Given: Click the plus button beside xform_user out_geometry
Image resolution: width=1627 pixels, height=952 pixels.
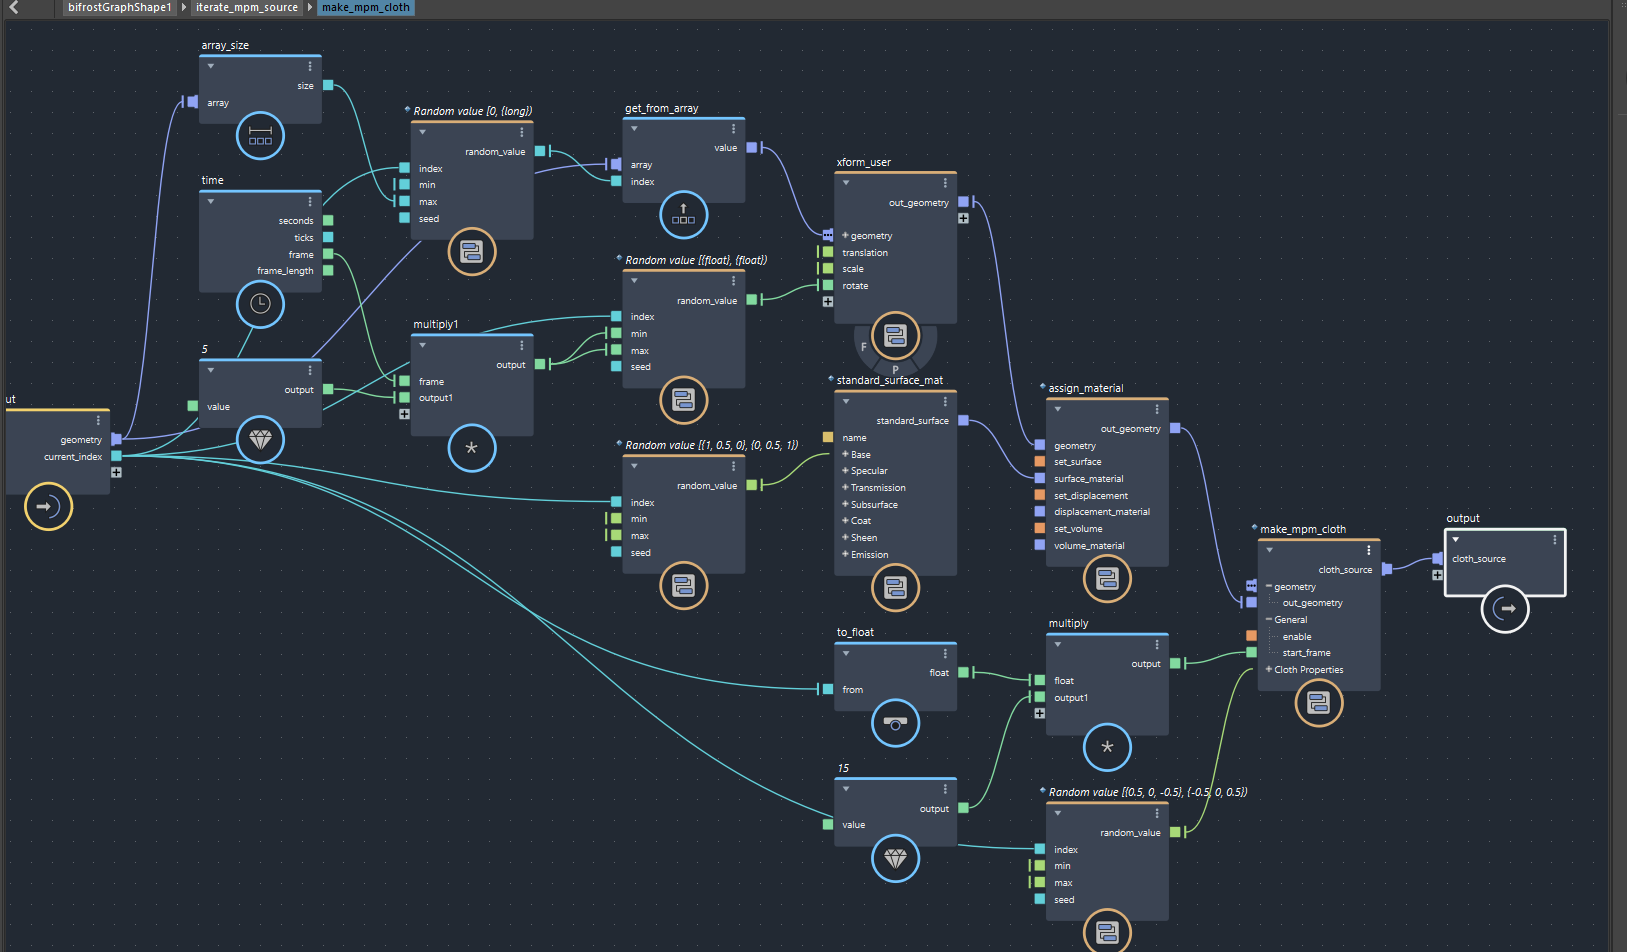Looking at the screenshot, I should 963,218.
